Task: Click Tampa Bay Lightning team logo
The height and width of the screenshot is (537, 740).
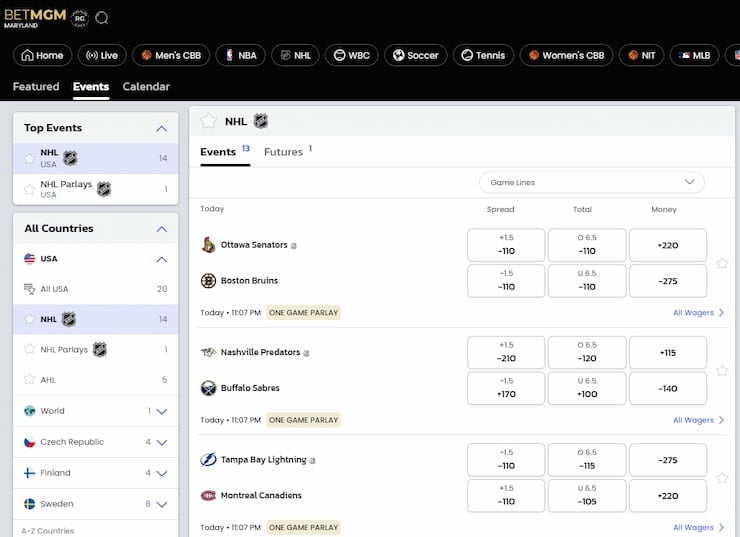Action: click(208, 460)
